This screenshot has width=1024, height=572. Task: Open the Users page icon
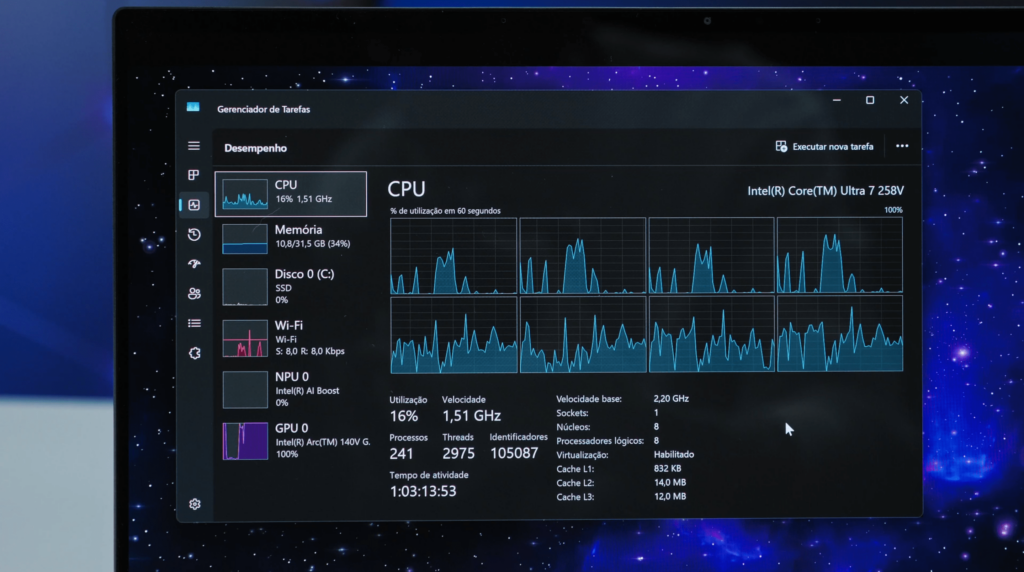pyautogui.click(x=194, y=294)
